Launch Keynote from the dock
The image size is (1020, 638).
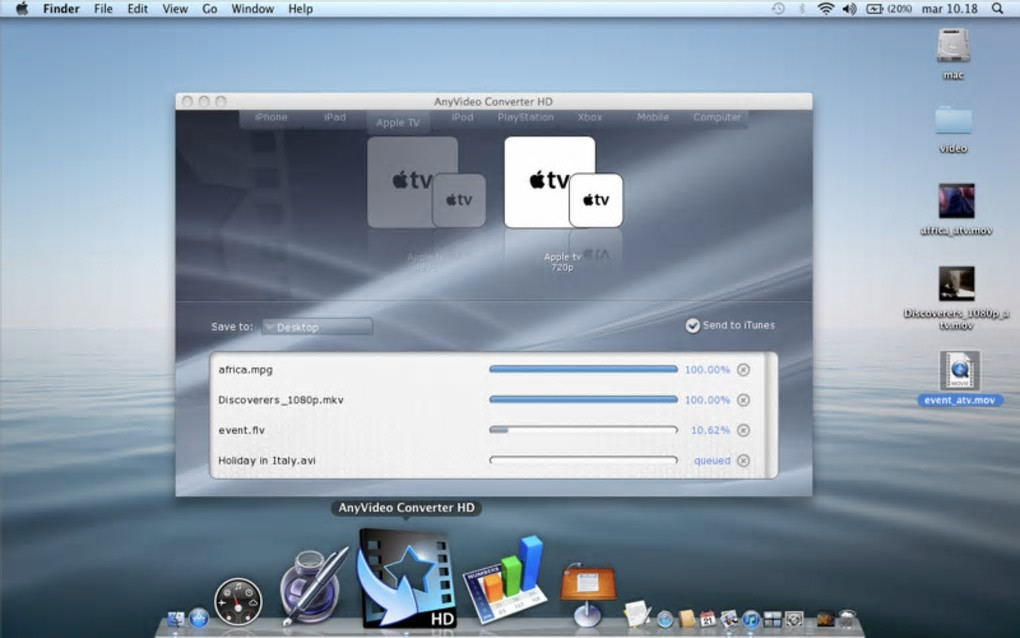(588, 594)
